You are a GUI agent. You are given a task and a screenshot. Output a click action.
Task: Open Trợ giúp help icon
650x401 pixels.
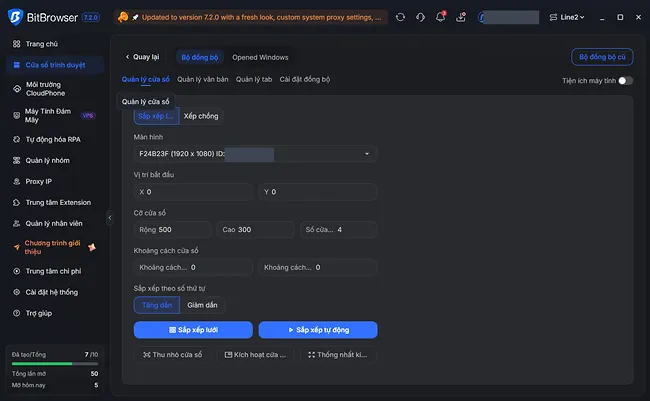17,313
